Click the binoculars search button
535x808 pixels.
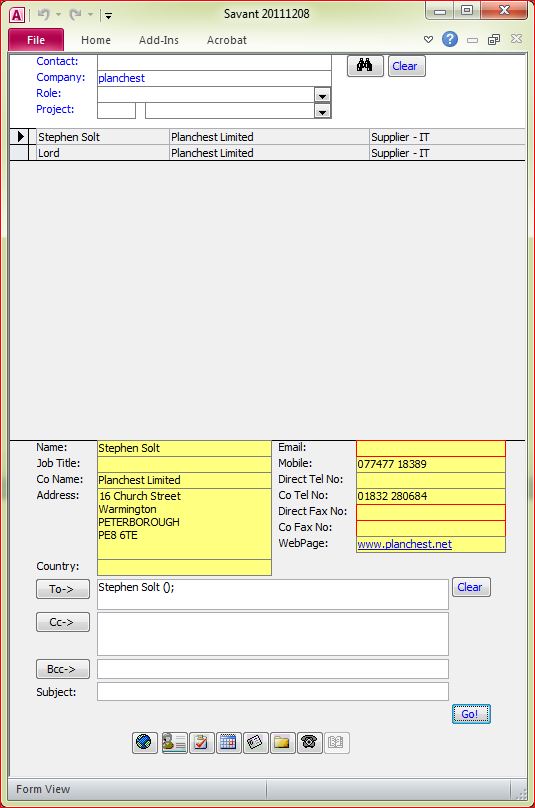(x=365, y=66)
